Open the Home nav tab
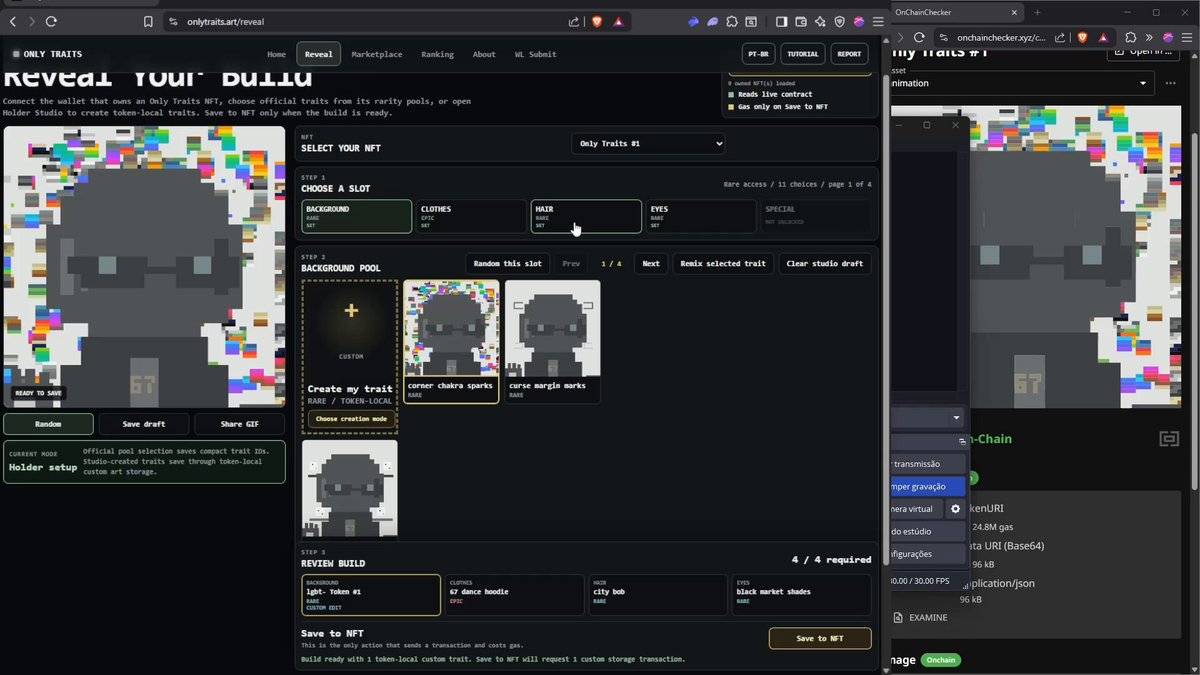1200x675 pixels. click(277, 54)
